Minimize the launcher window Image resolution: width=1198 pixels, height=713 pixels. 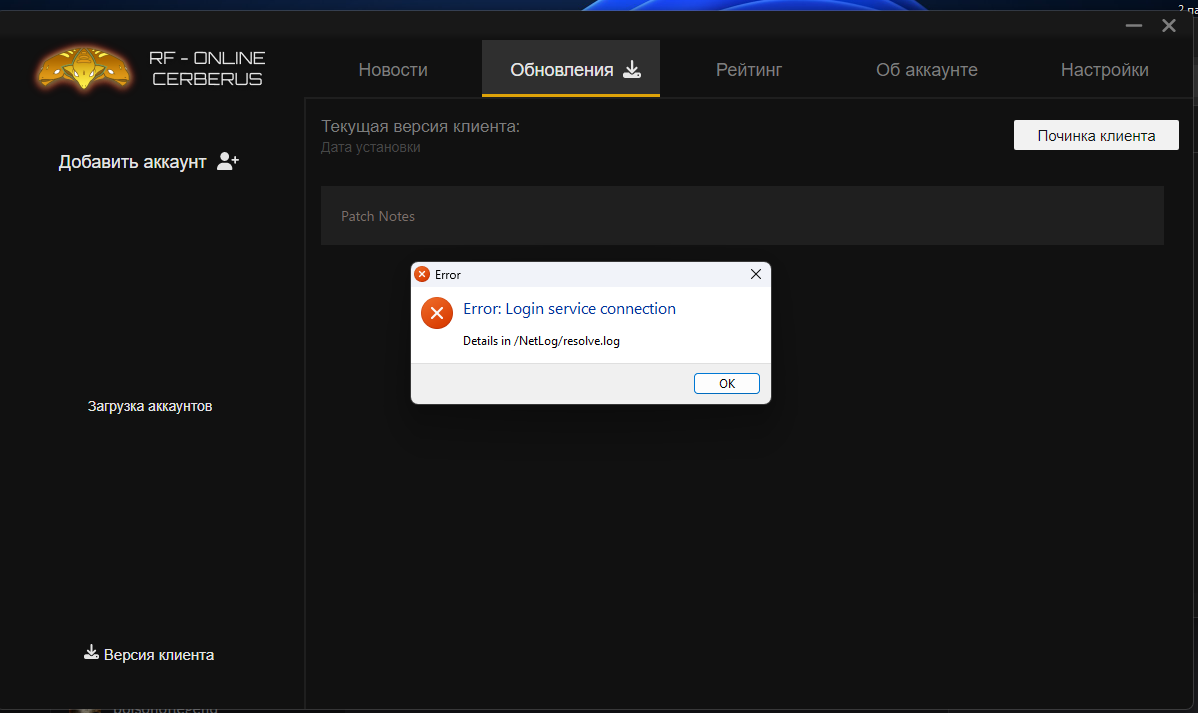(x=1132, y=26)
